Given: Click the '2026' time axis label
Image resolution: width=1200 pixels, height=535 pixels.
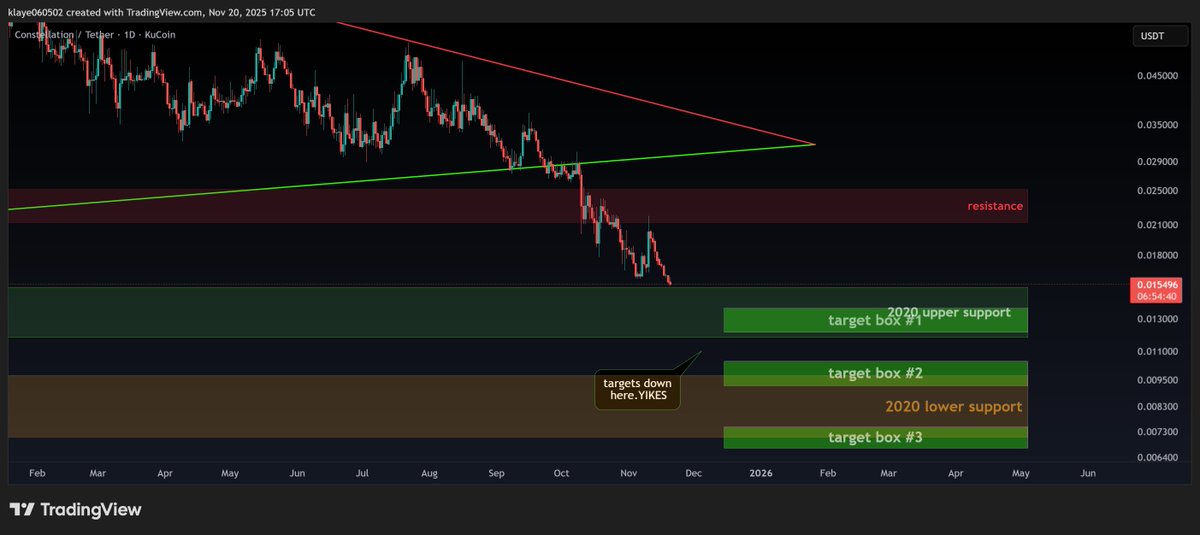Looking at the screenshot, I should 761,473.
